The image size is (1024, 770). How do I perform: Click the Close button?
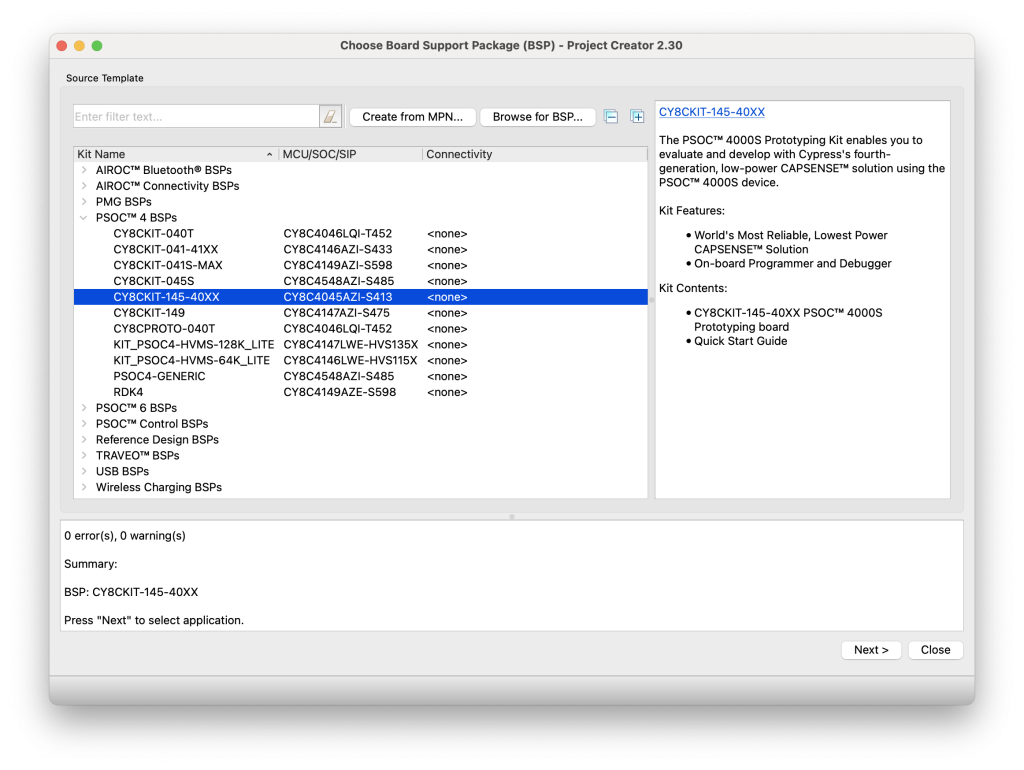pyautogui.click(x=935, y=650)
